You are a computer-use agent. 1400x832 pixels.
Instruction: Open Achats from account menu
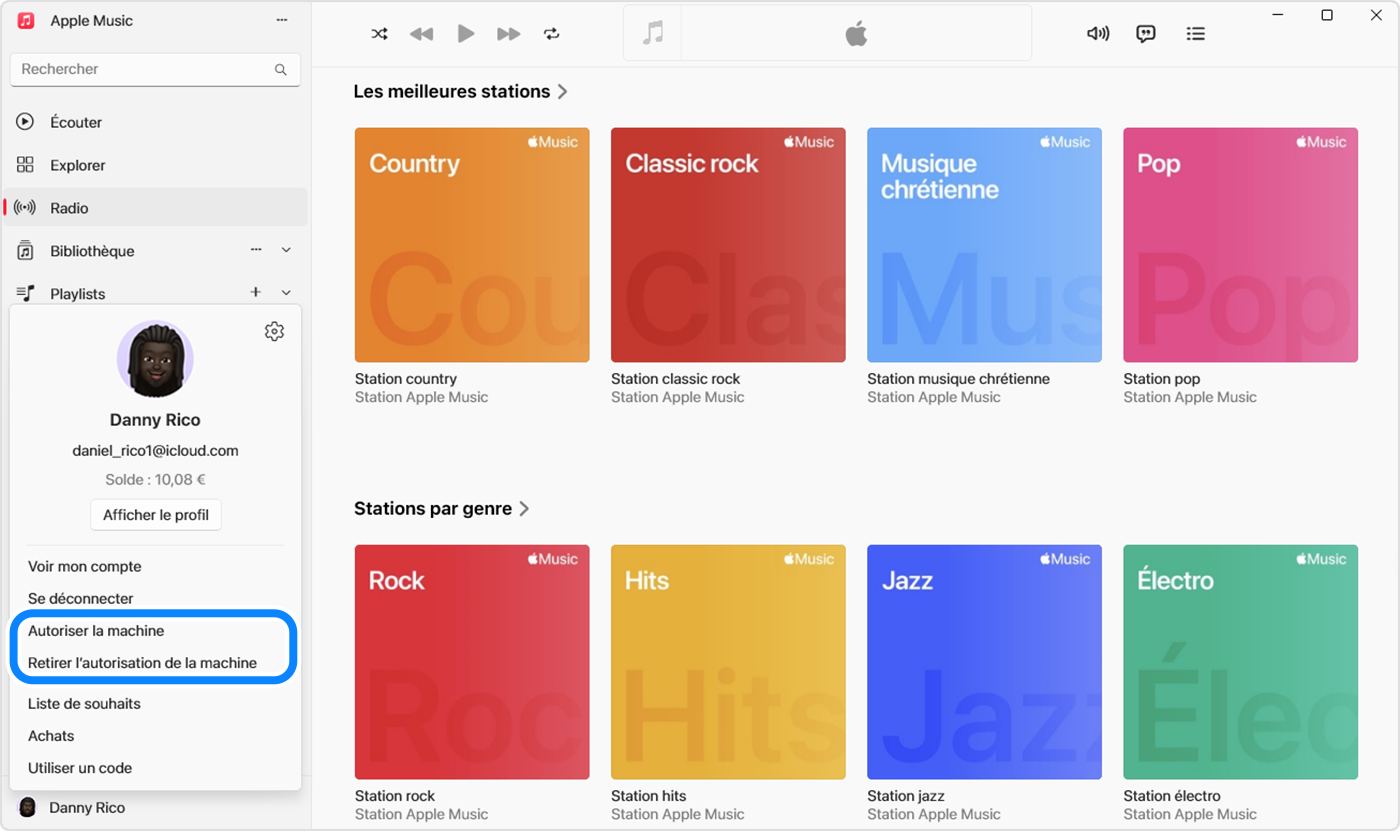[x=51, y=736]
